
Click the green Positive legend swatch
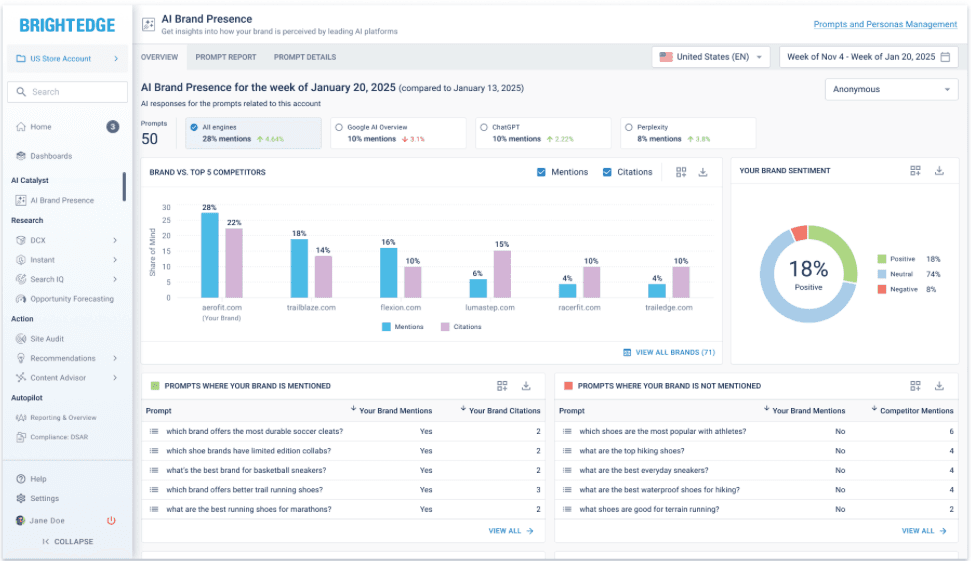(x=881, y=259)
